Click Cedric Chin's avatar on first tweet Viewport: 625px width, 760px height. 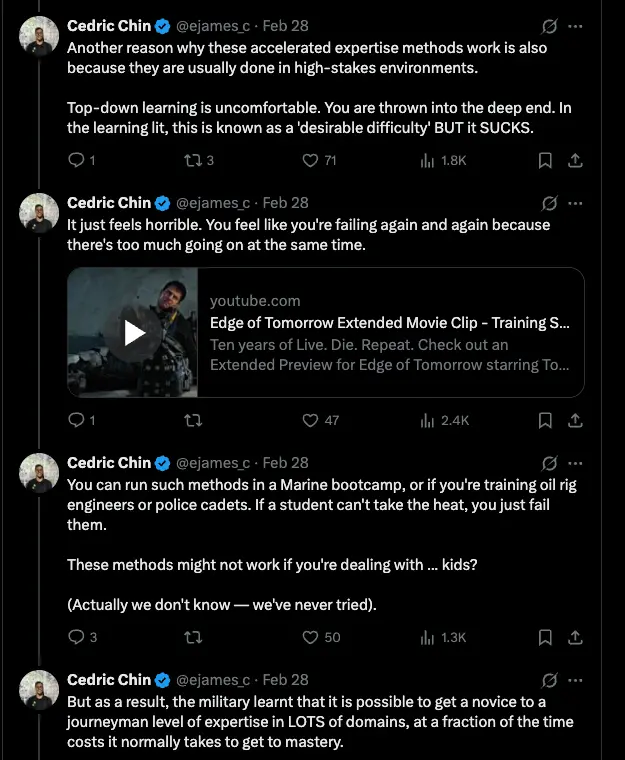39,36
